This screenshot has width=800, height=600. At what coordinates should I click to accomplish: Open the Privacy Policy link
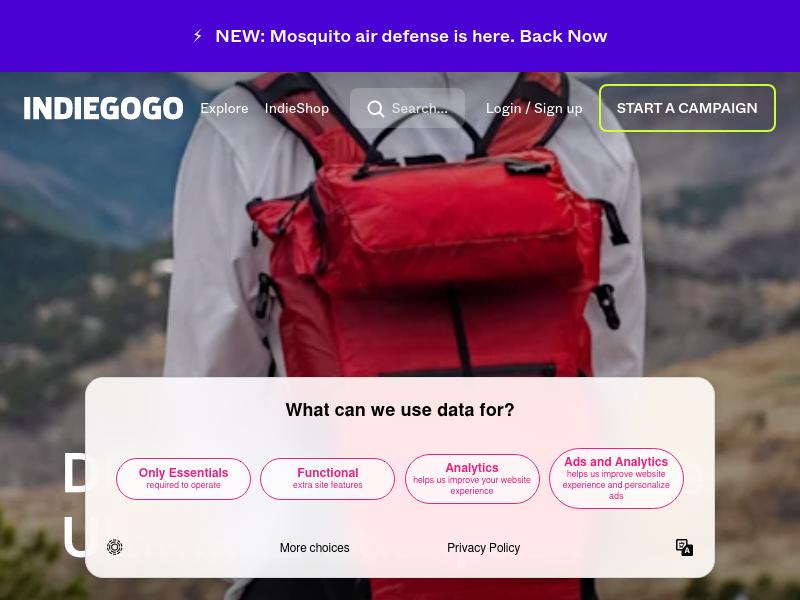pos(483,548)
